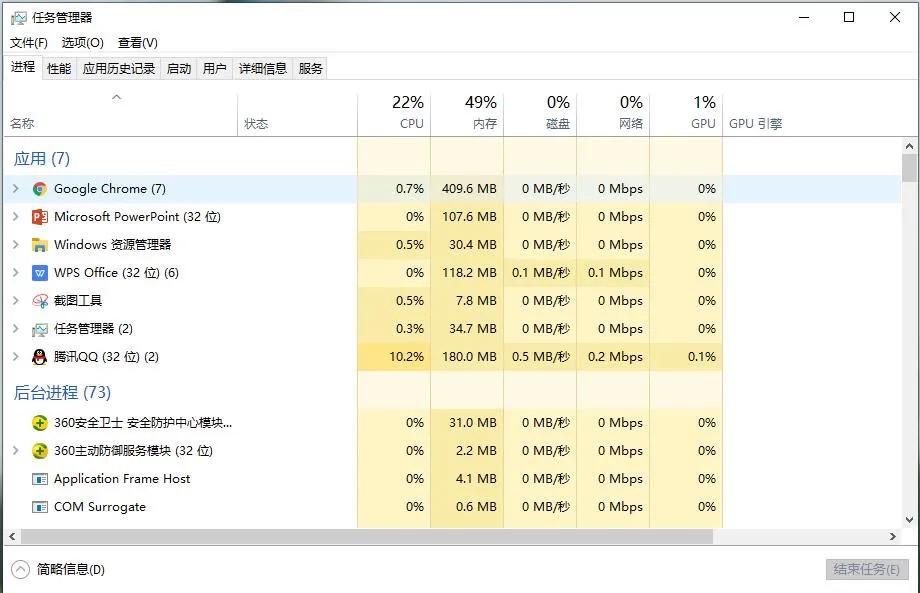Viewport: 920px width, 593px height.
Task: Expand the Google Chrome process group
Action: [15, 189]
